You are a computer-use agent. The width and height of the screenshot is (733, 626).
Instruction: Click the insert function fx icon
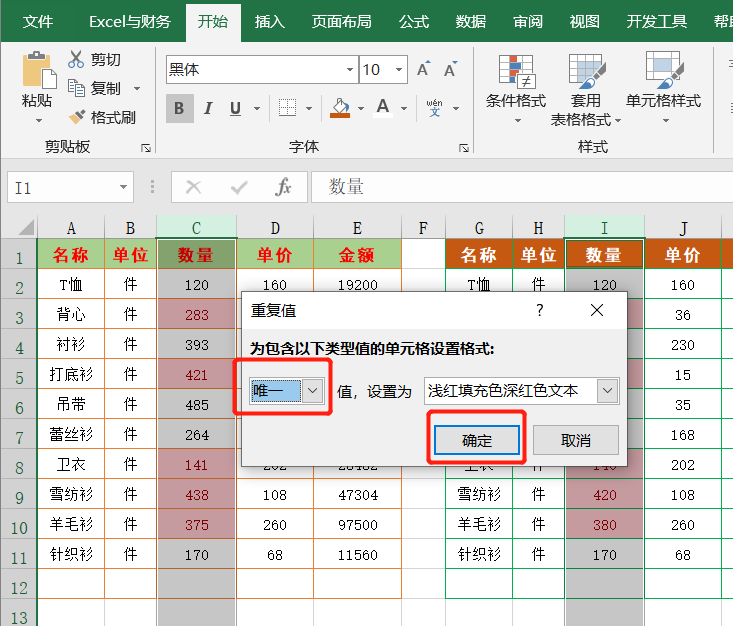[283, 187]
